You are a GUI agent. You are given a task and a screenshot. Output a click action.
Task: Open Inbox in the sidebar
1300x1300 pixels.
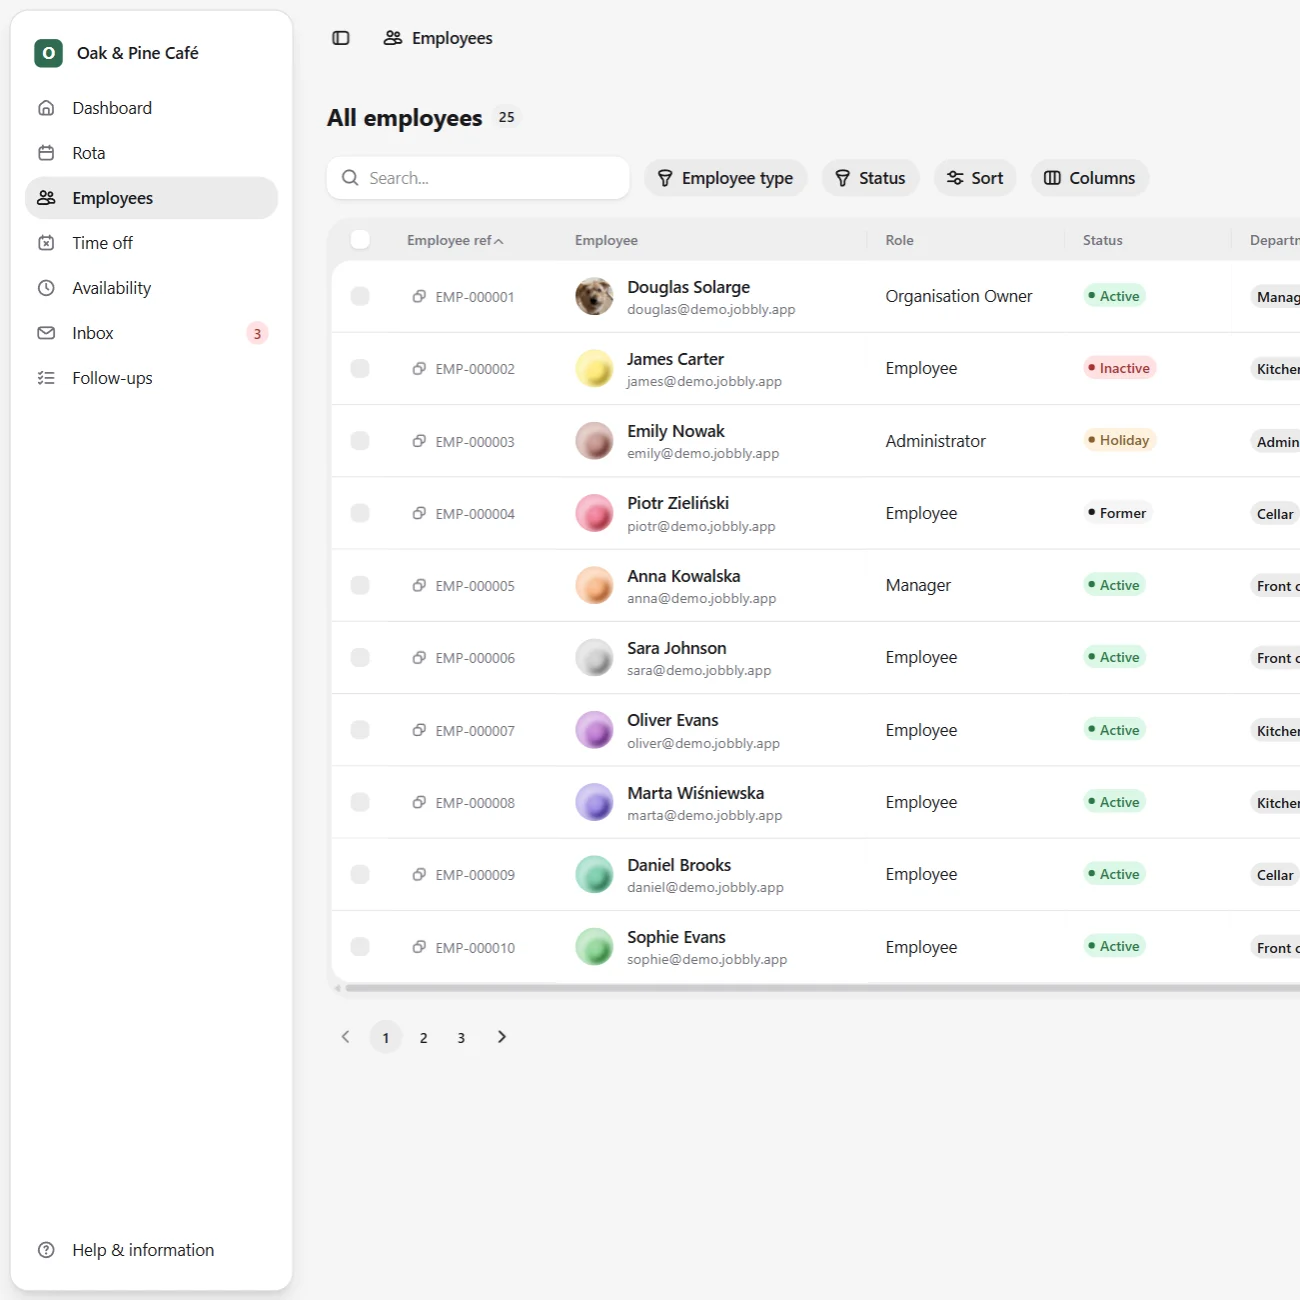[x=151, y=333]
